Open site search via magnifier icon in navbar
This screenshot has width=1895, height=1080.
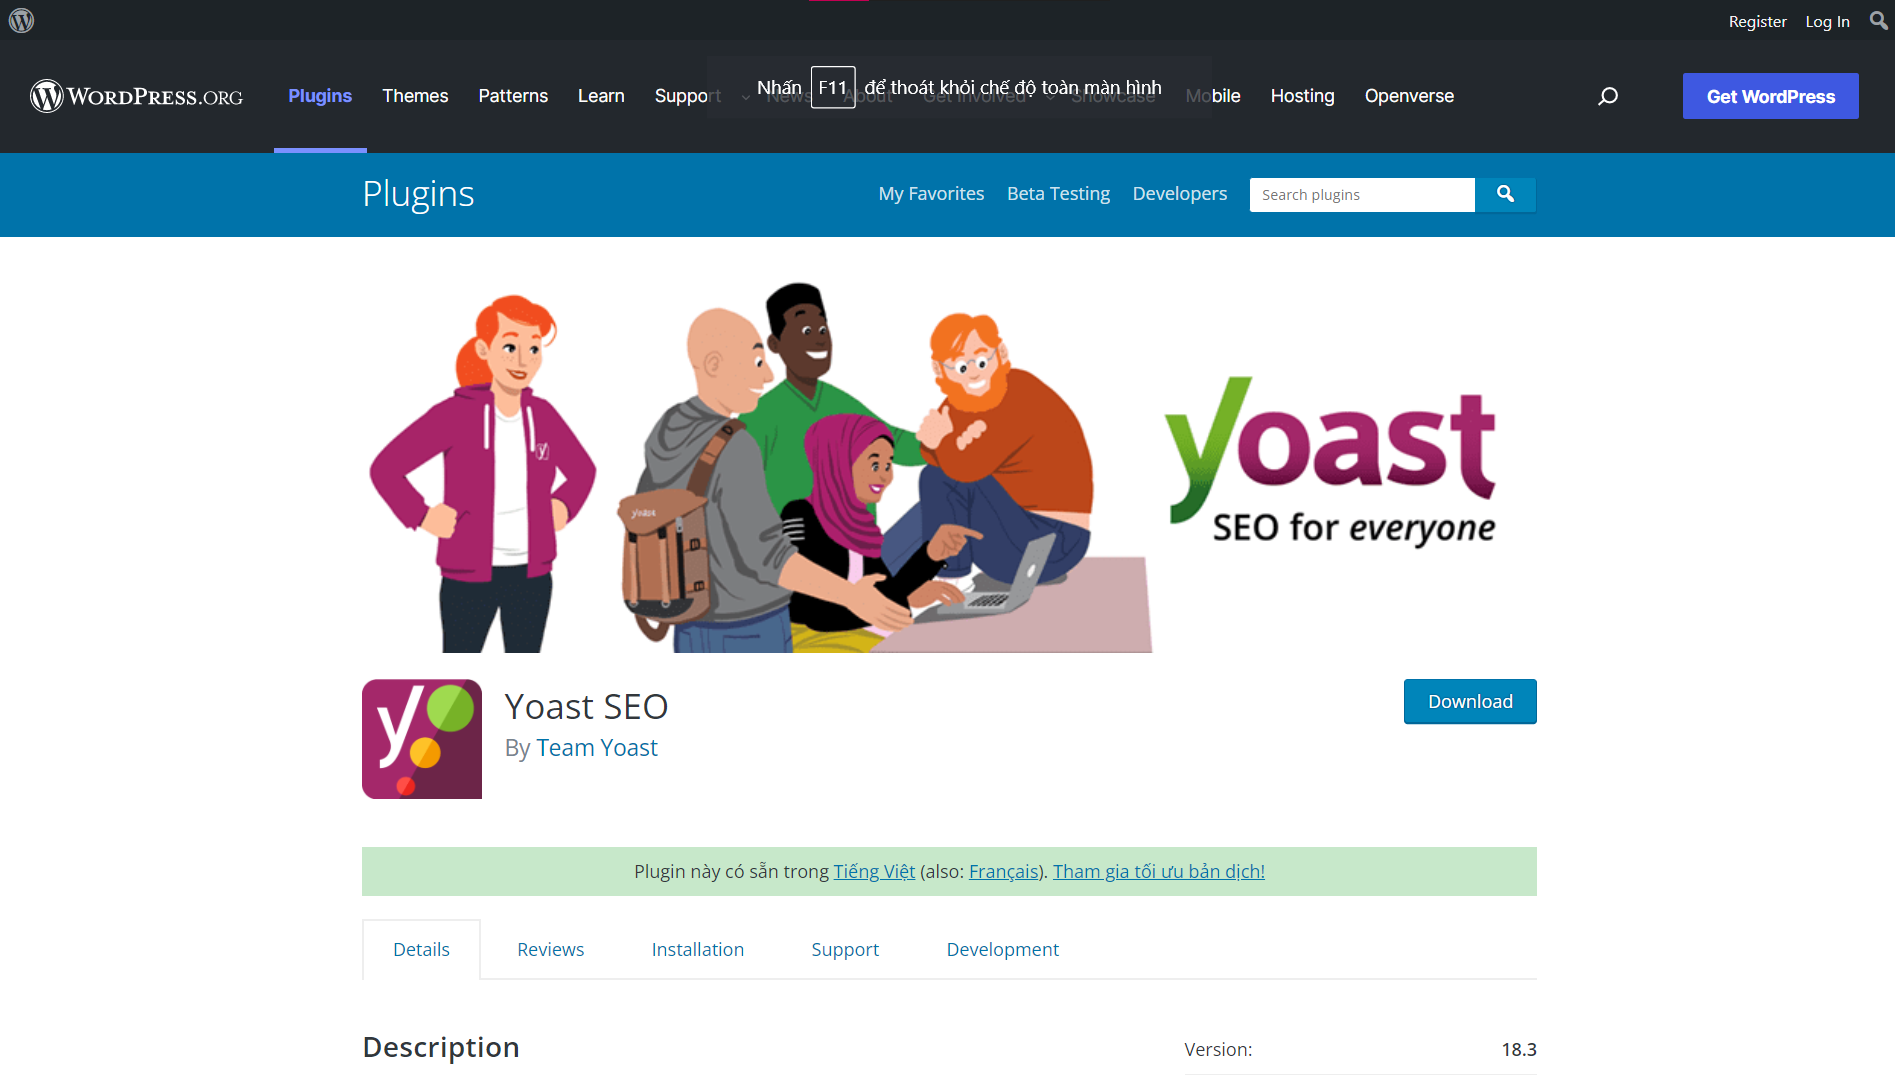[1607, 96]
